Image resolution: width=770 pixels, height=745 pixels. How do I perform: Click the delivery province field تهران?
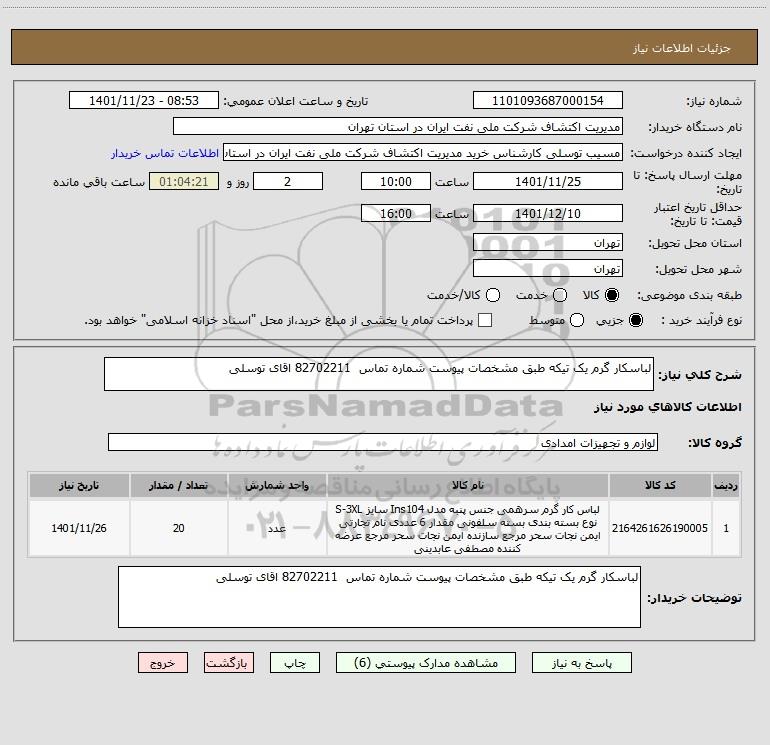(548, 243)
